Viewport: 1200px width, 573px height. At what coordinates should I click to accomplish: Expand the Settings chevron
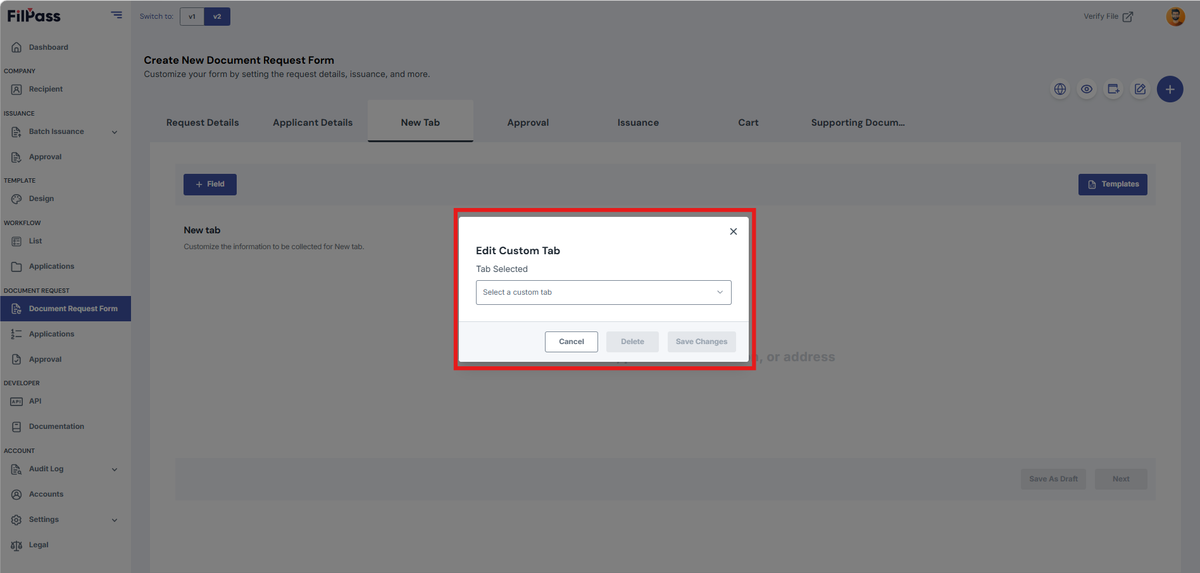click(x=114, y=520)
